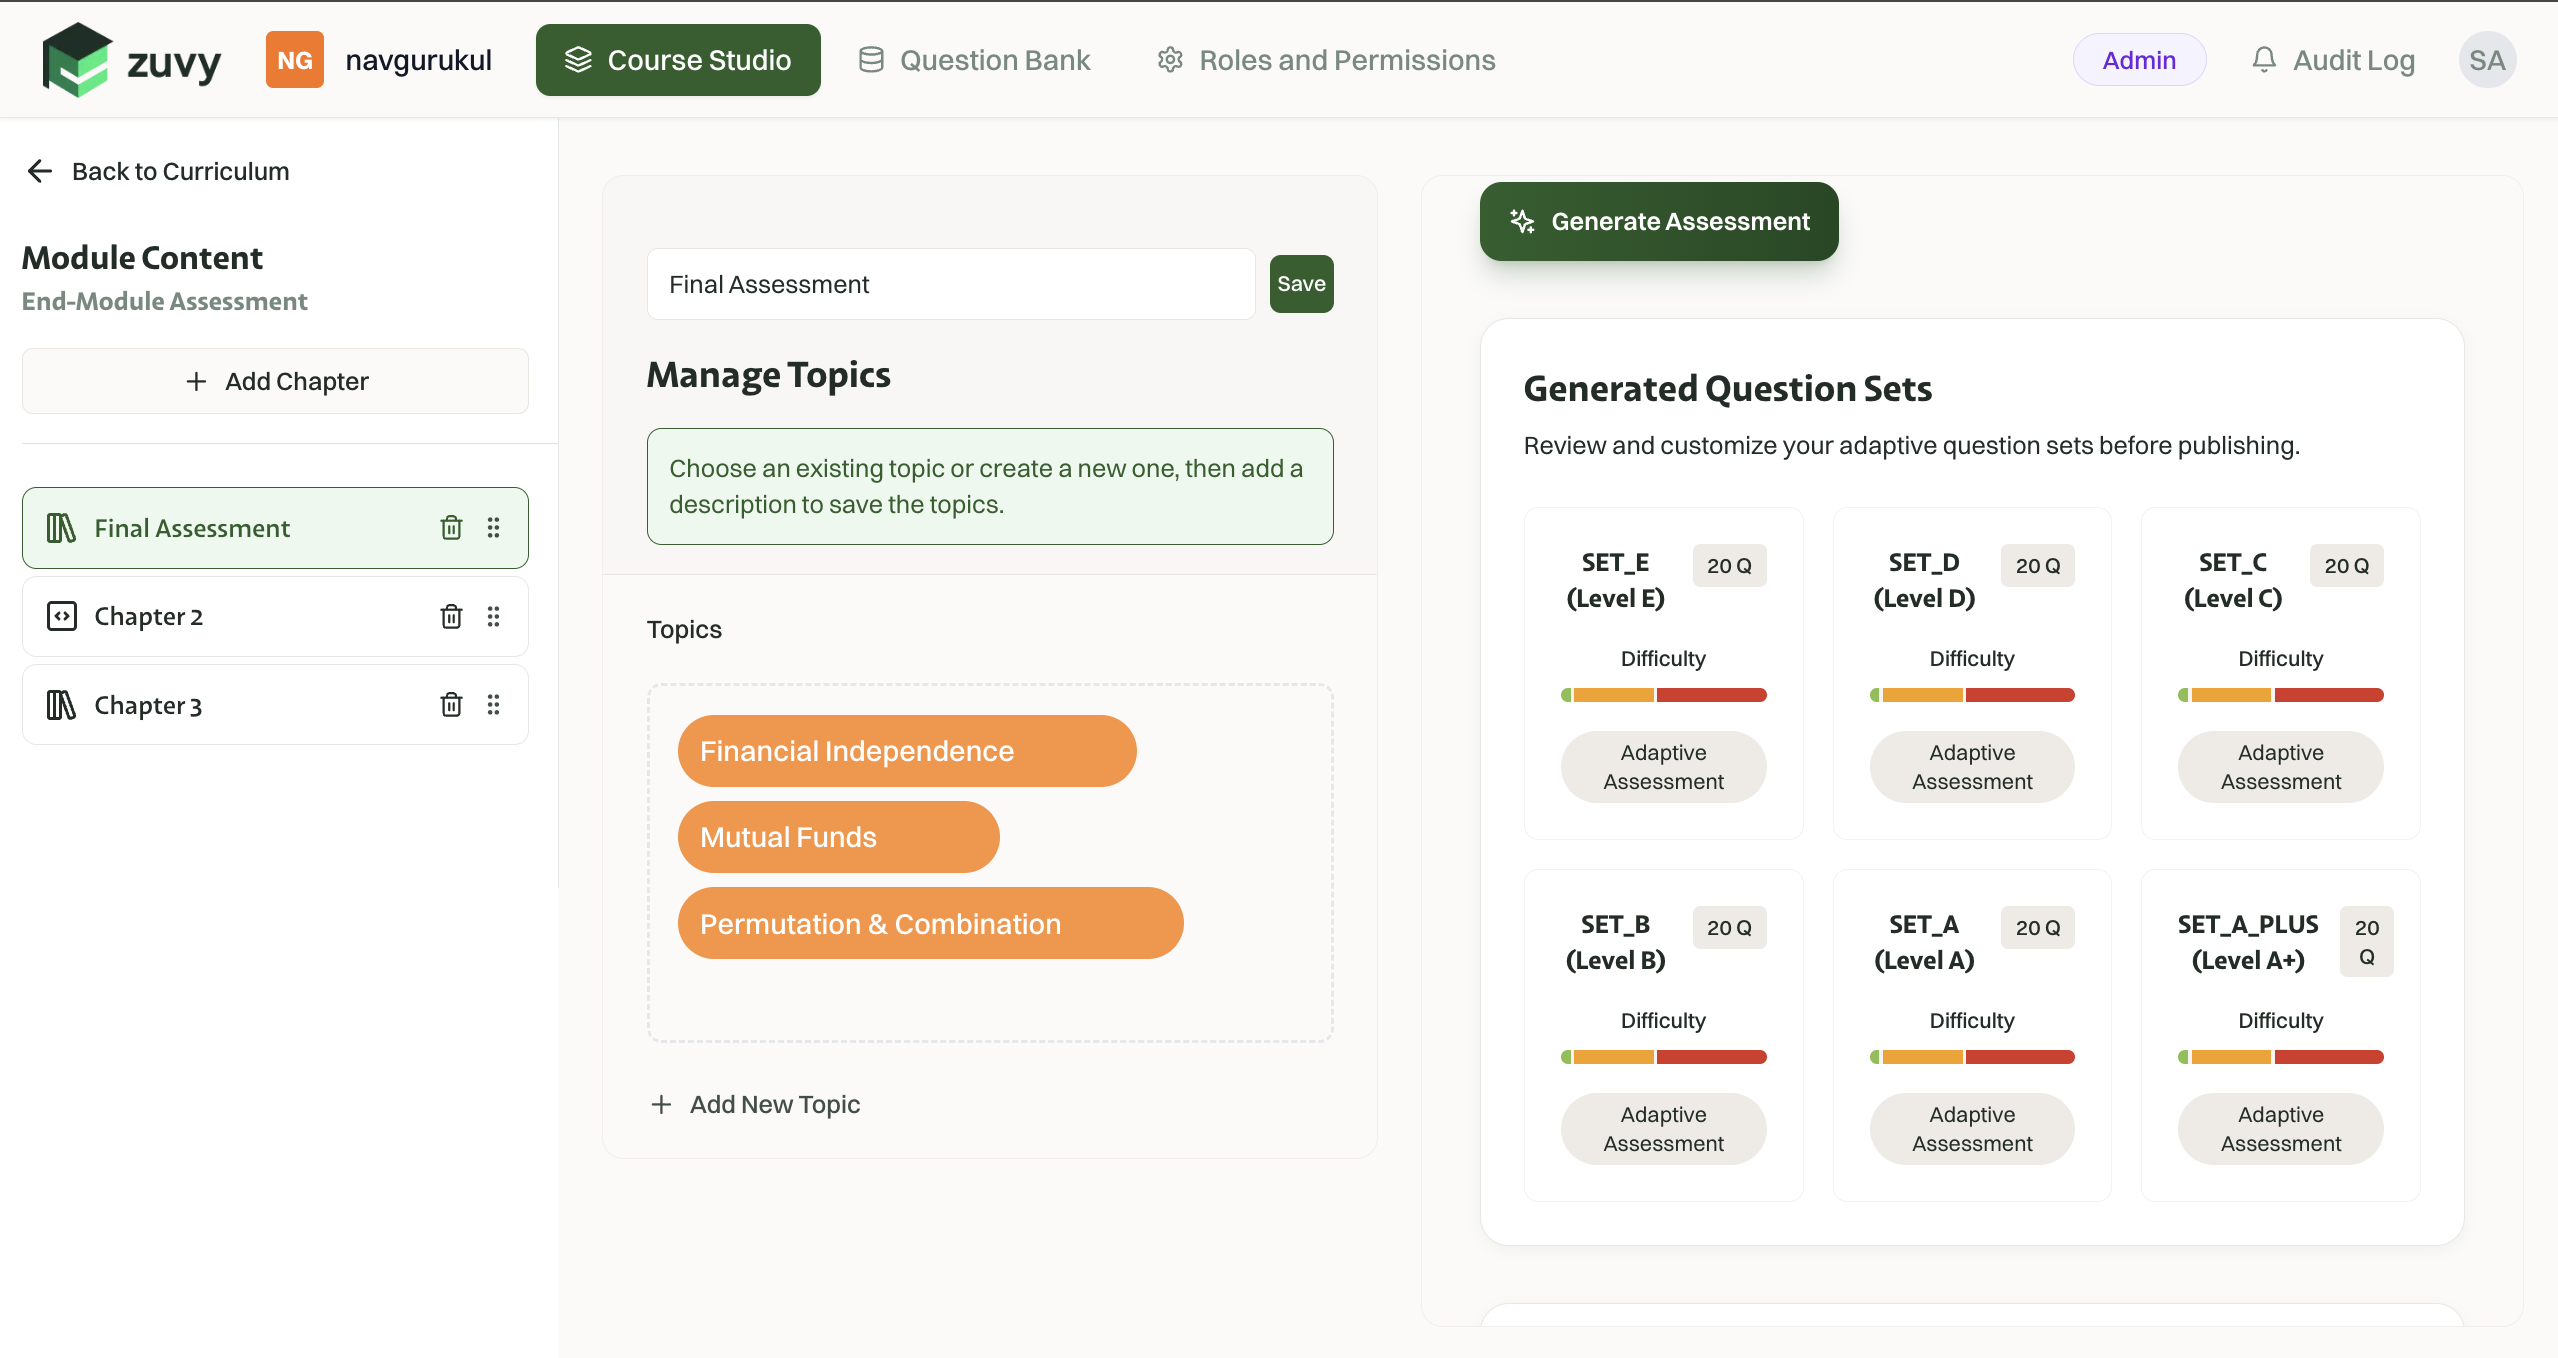
Task: Click the Admin role badge
Action: [2139, 60]
